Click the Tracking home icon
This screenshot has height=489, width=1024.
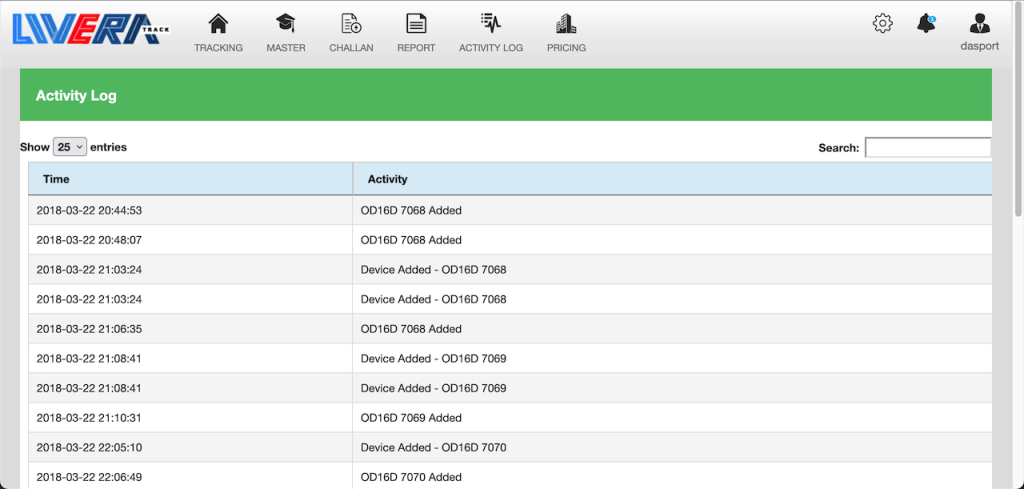point(218,23)
